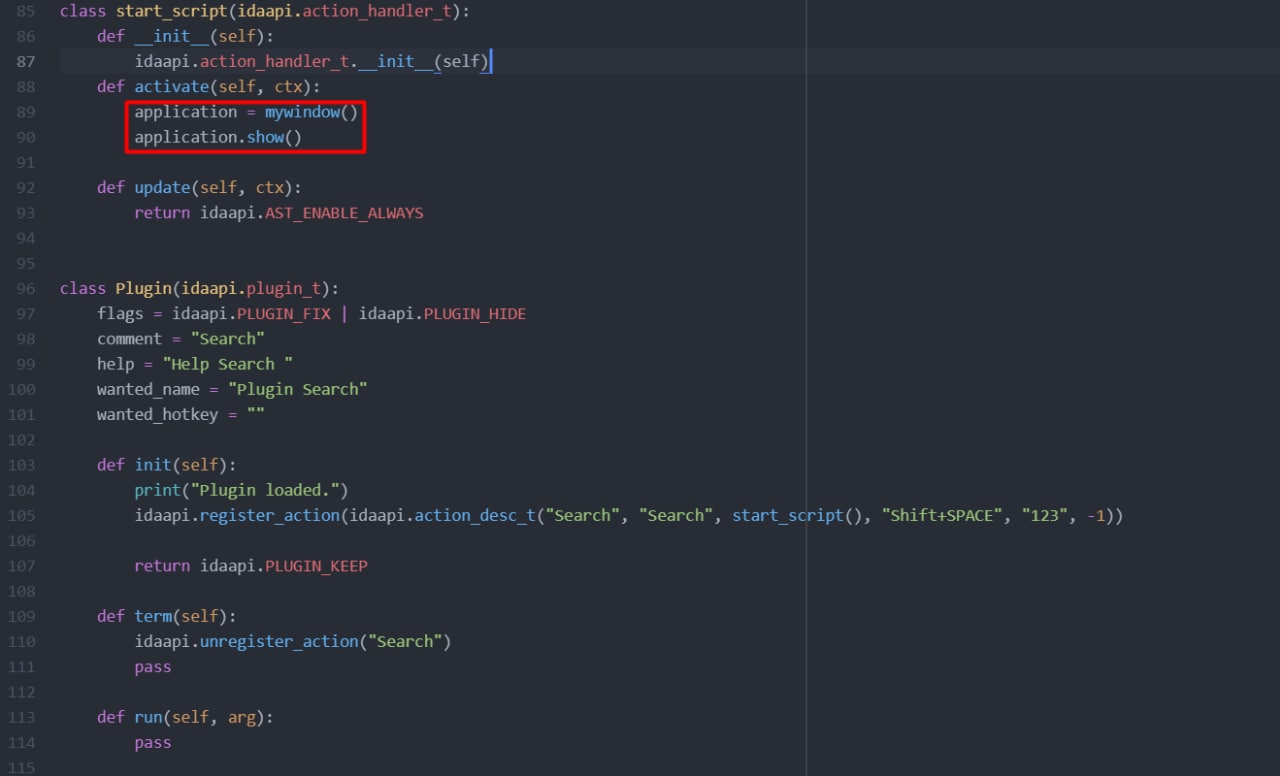Click the "Help Search " string literal
This screenshot has width=1280, height=776.
[x=228, y=364]
